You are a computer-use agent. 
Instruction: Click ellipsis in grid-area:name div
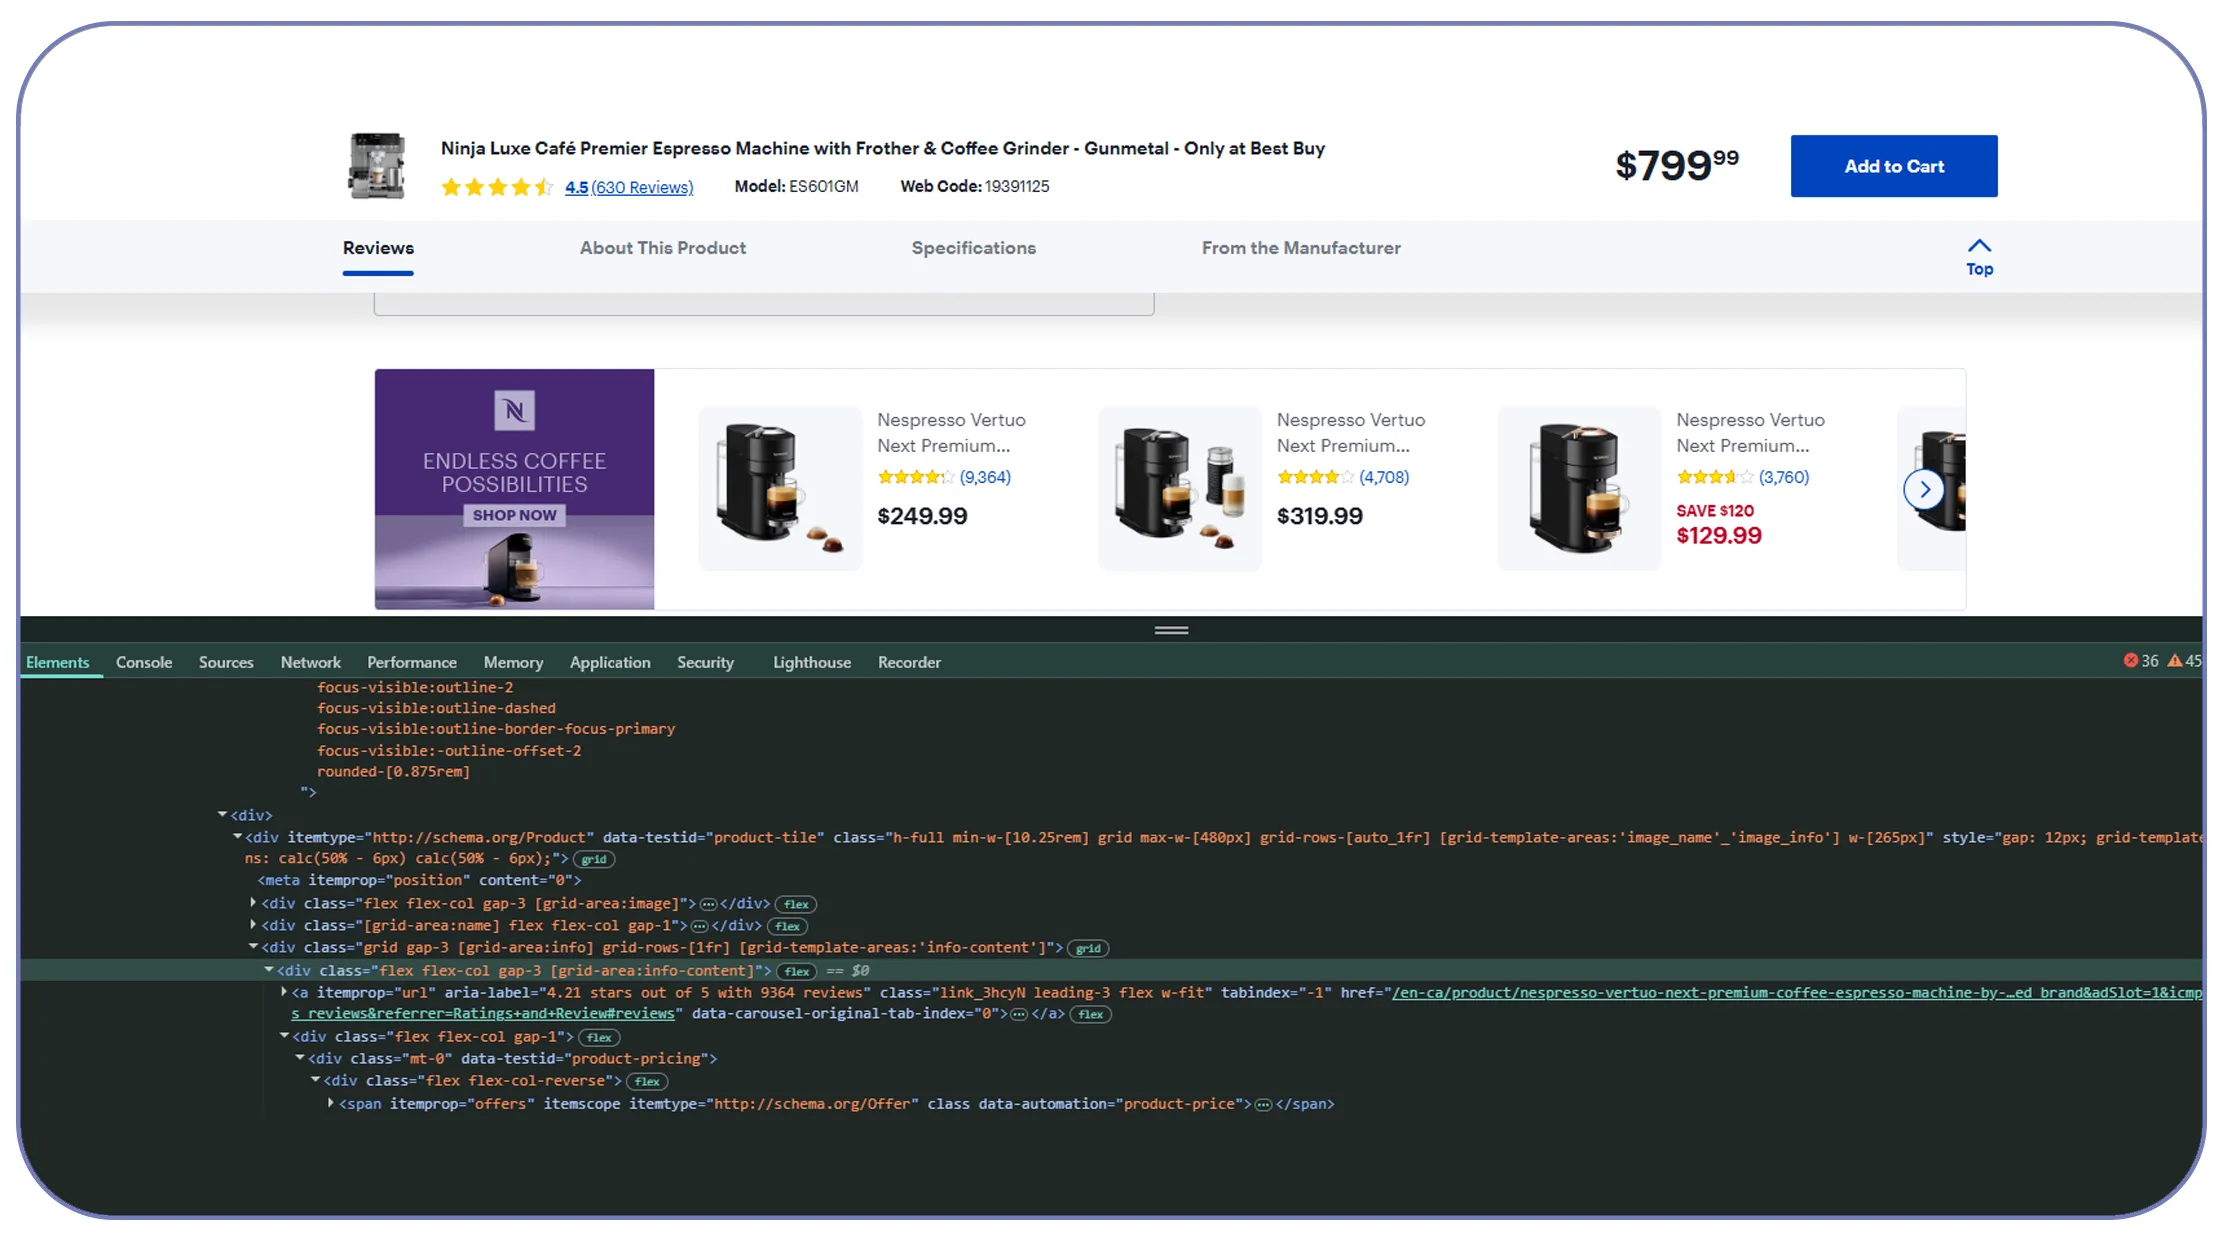tap(700, 926)
